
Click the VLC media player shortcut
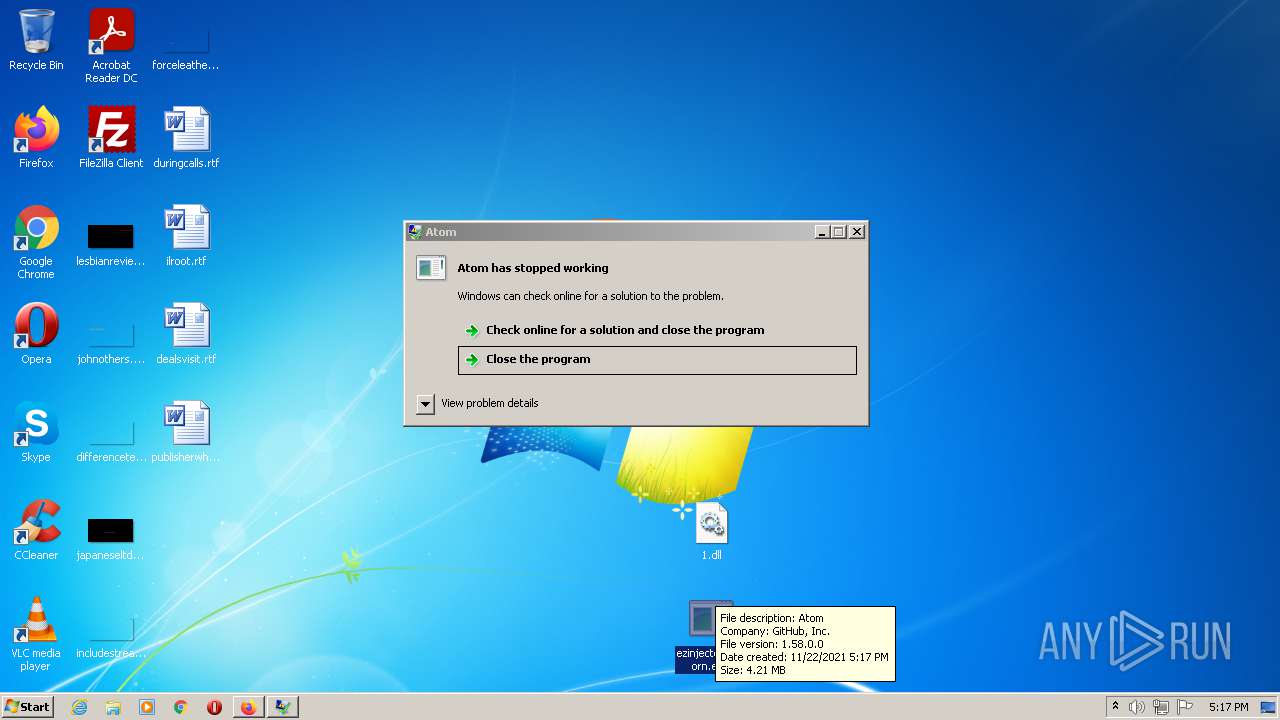tap(36, 634)
